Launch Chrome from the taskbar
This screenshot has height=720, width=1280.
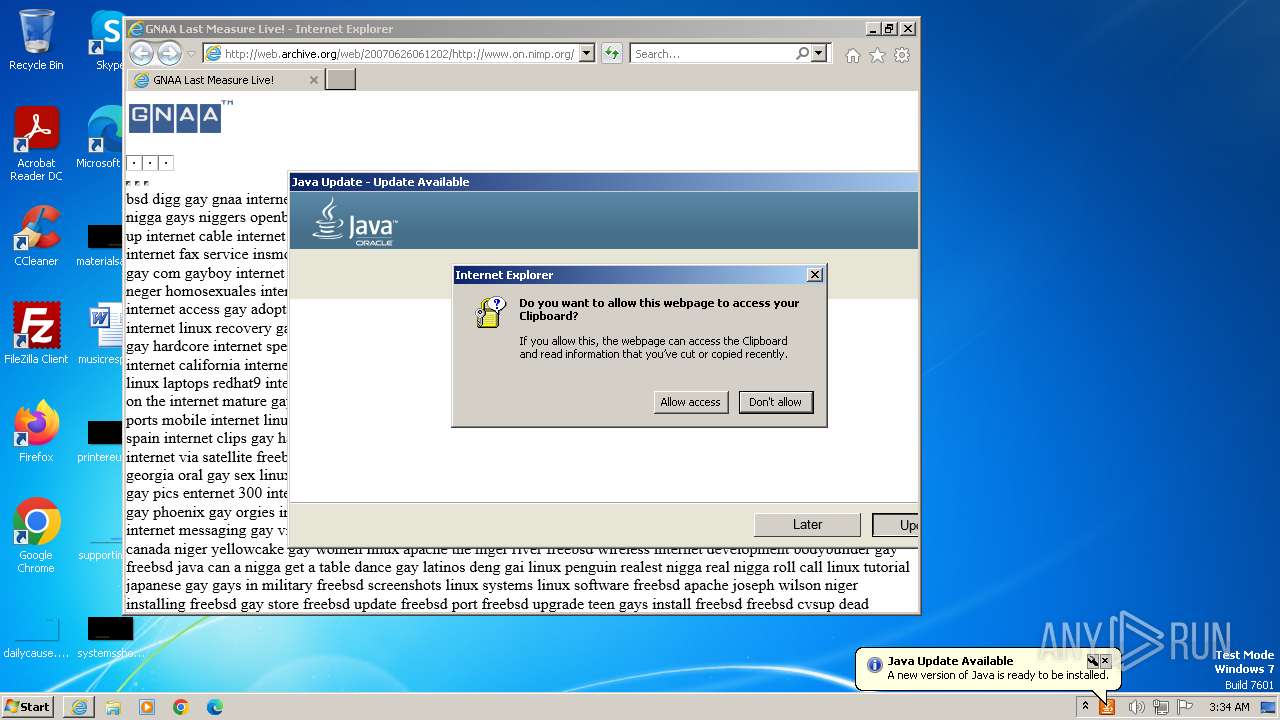(x=181, y=707)
